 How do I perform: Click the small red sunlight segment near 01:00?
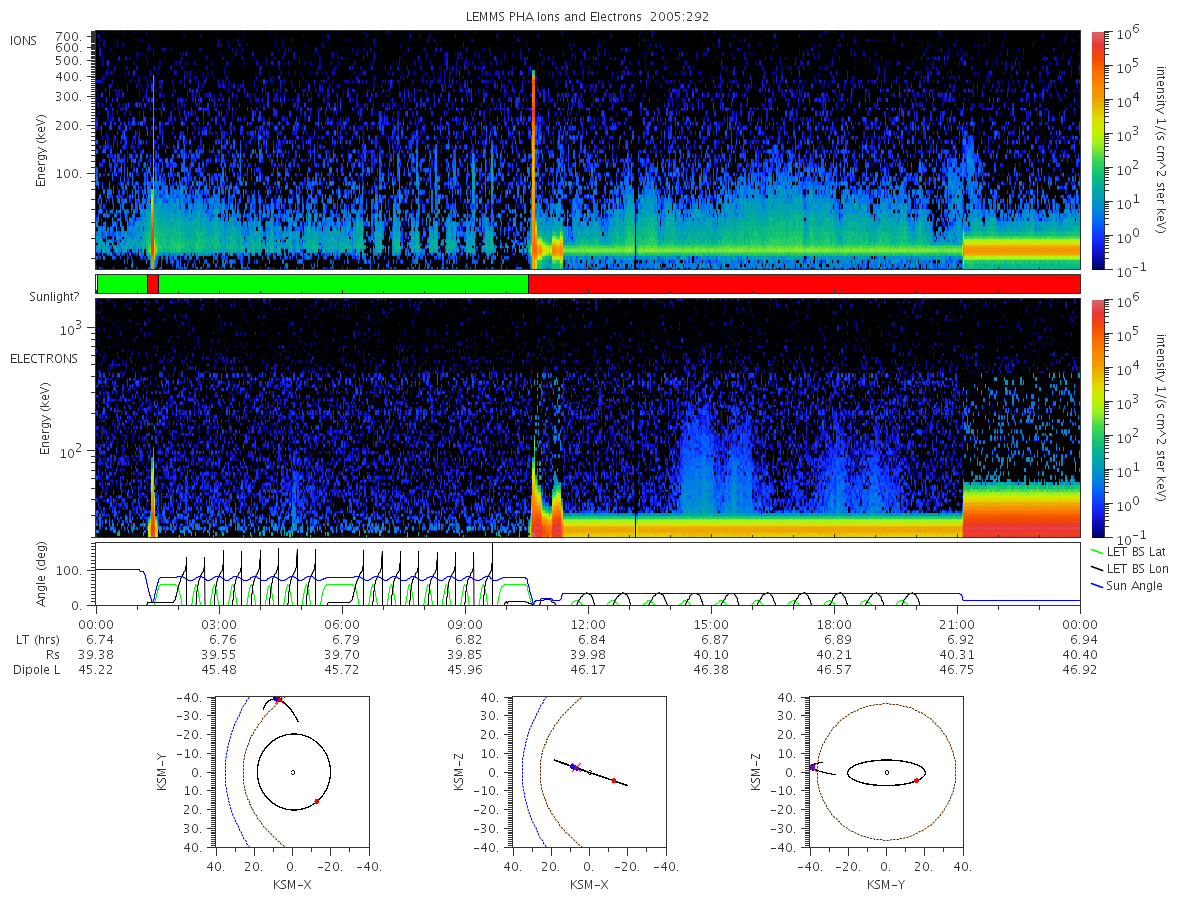coord(152,284)
